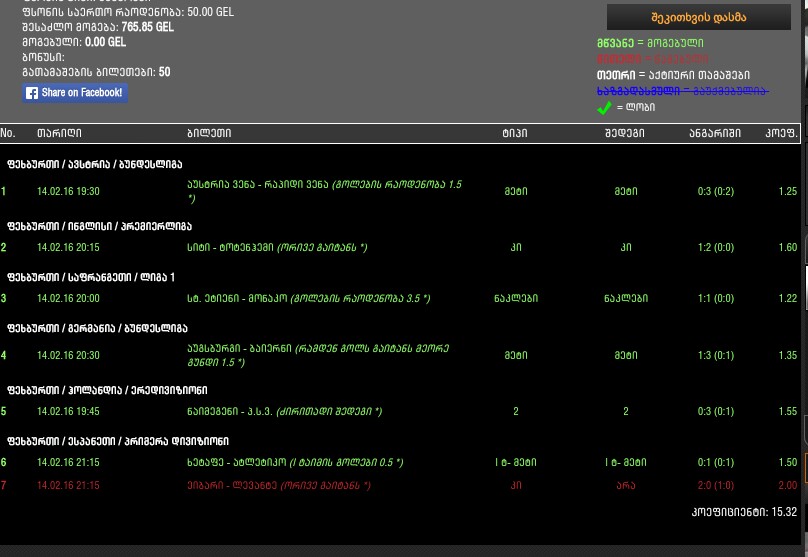Click the თარიღი column header

[59, 133]
